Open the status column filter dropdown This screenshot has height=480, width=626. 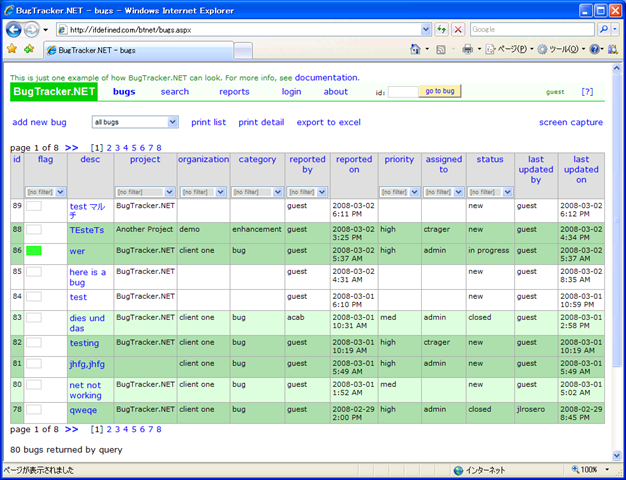point(490,192)
